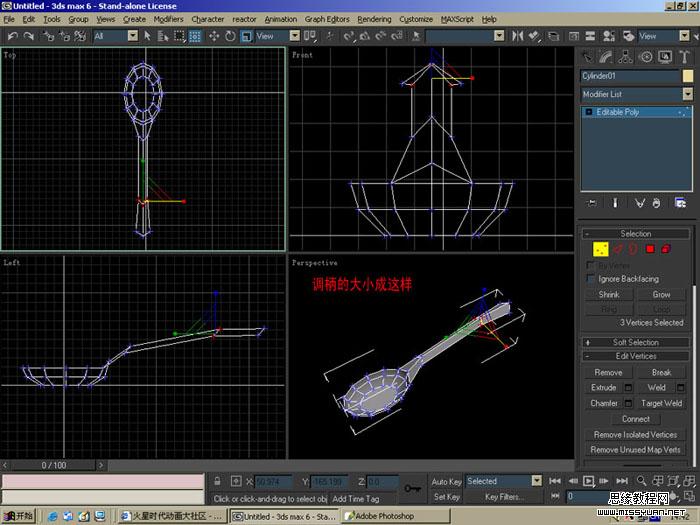Viewport: 700px width, 525px height.
Task: Collapse the Selection rollout
Action: 636,233
